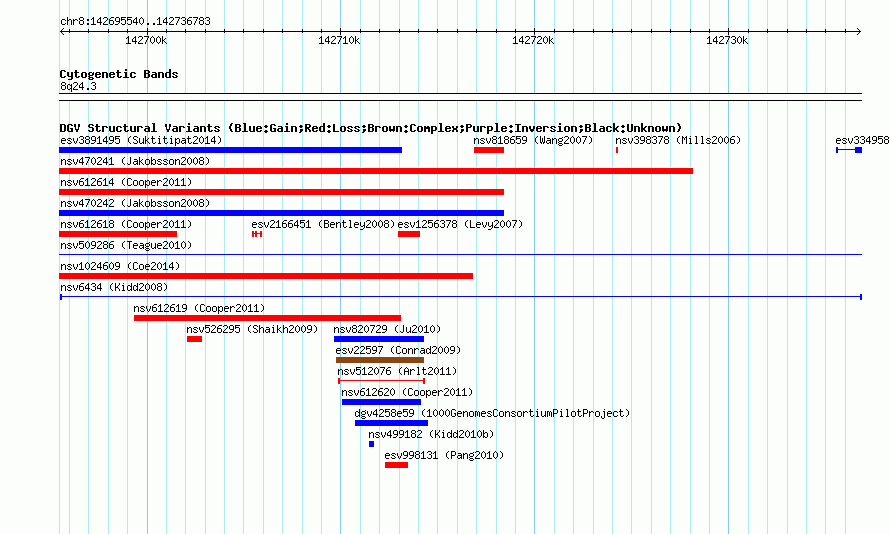
Task: Click the red nsv612618 loss bar
Action: tap(118, 234)
